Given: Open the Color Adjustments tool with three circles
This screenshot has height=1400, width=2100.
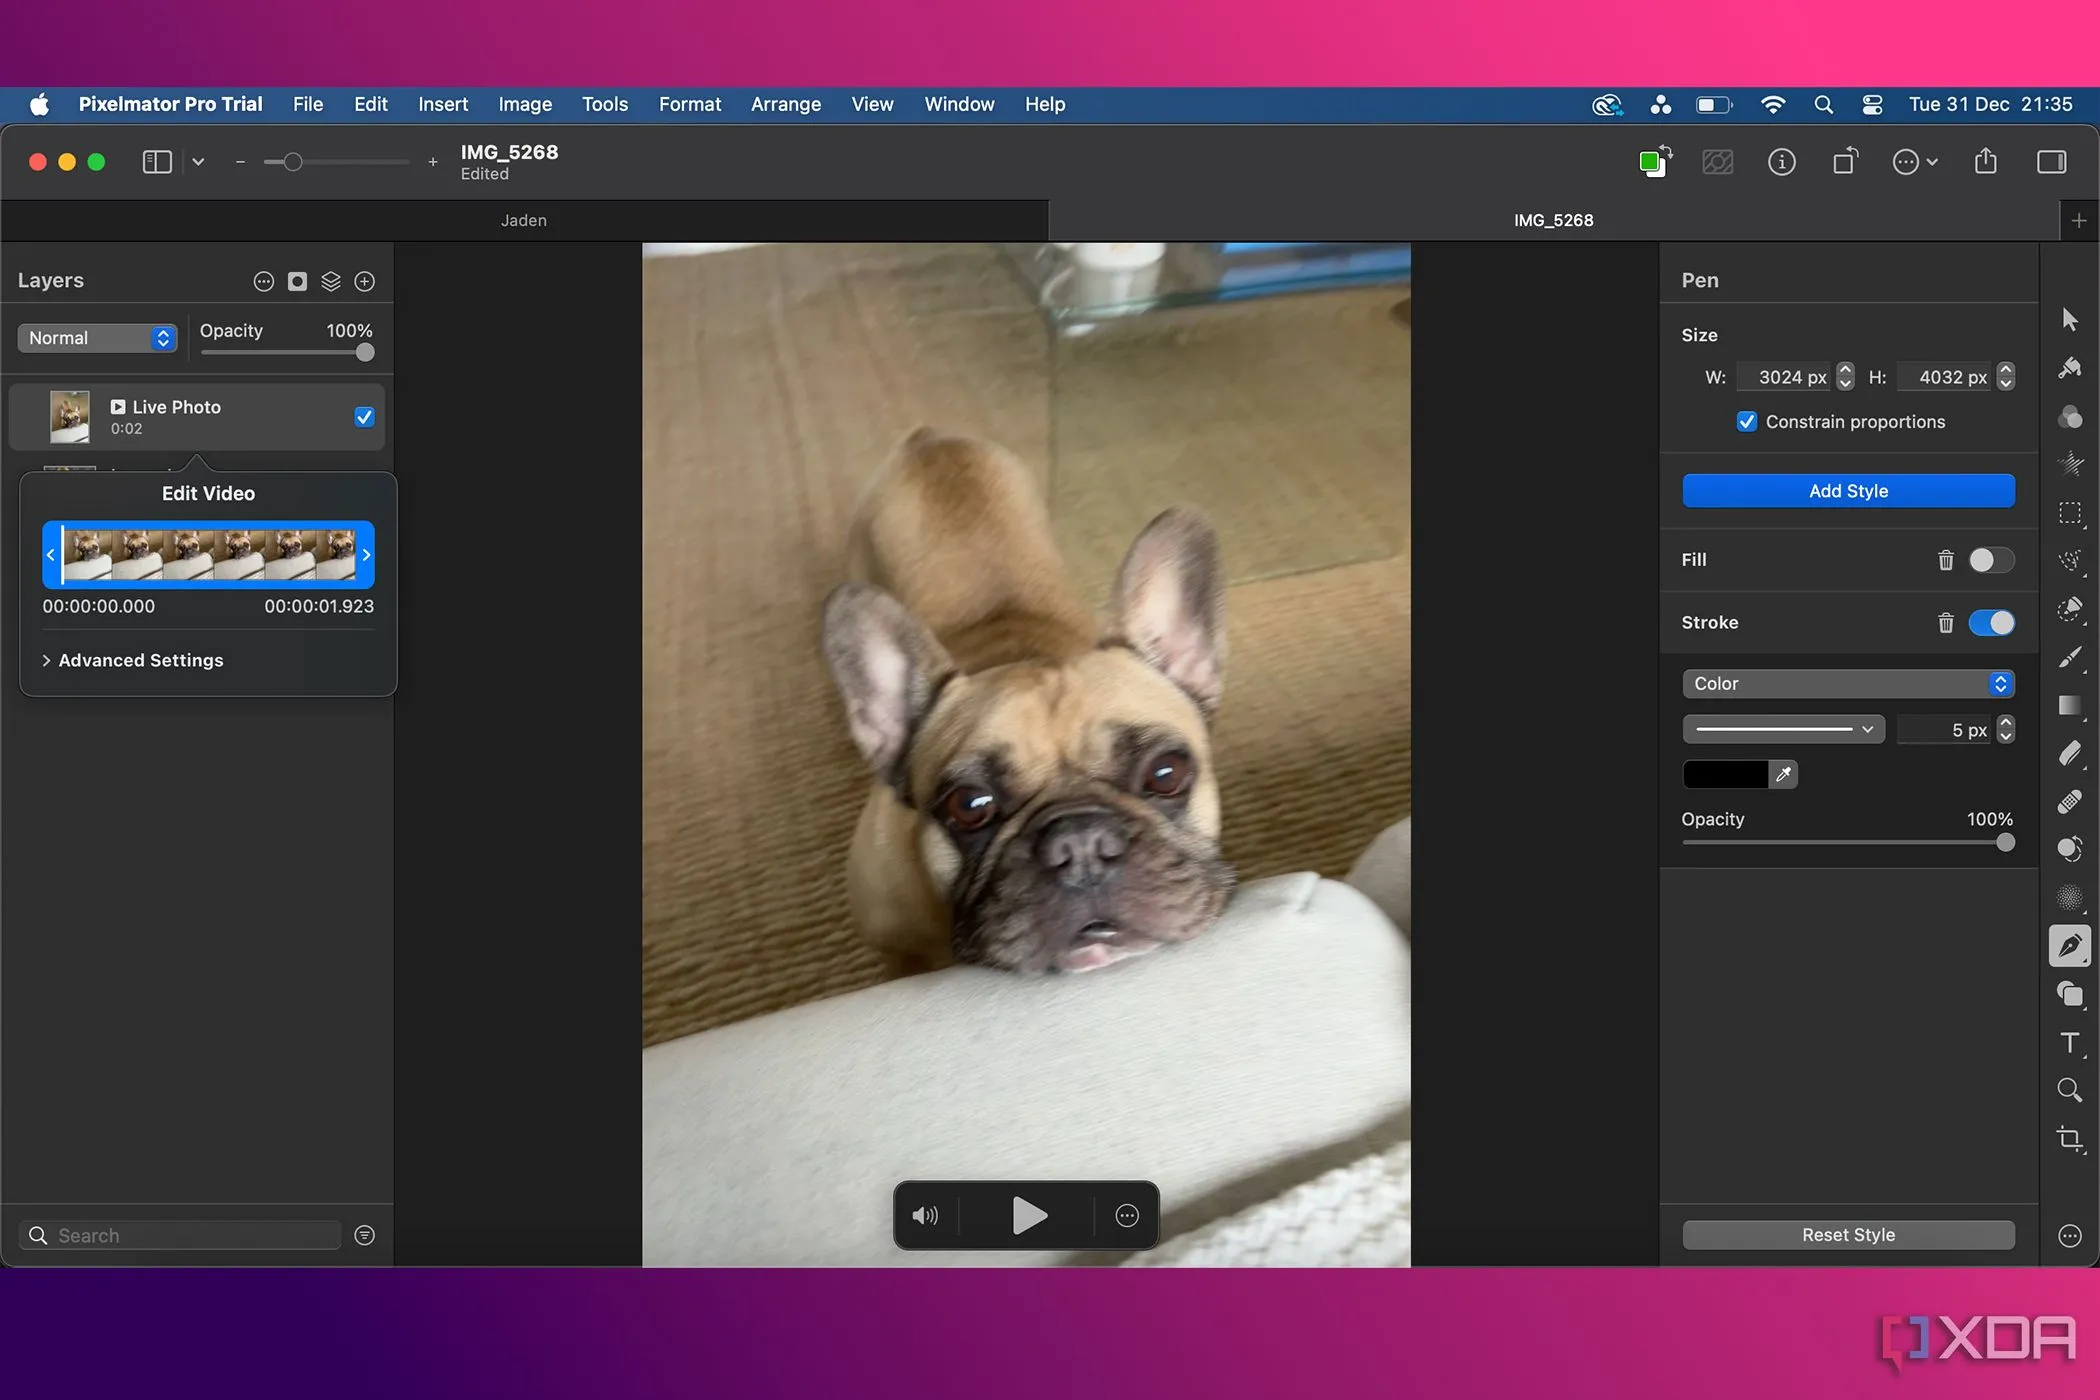Looking at the screenshot, I should [x=2070, y=416].
